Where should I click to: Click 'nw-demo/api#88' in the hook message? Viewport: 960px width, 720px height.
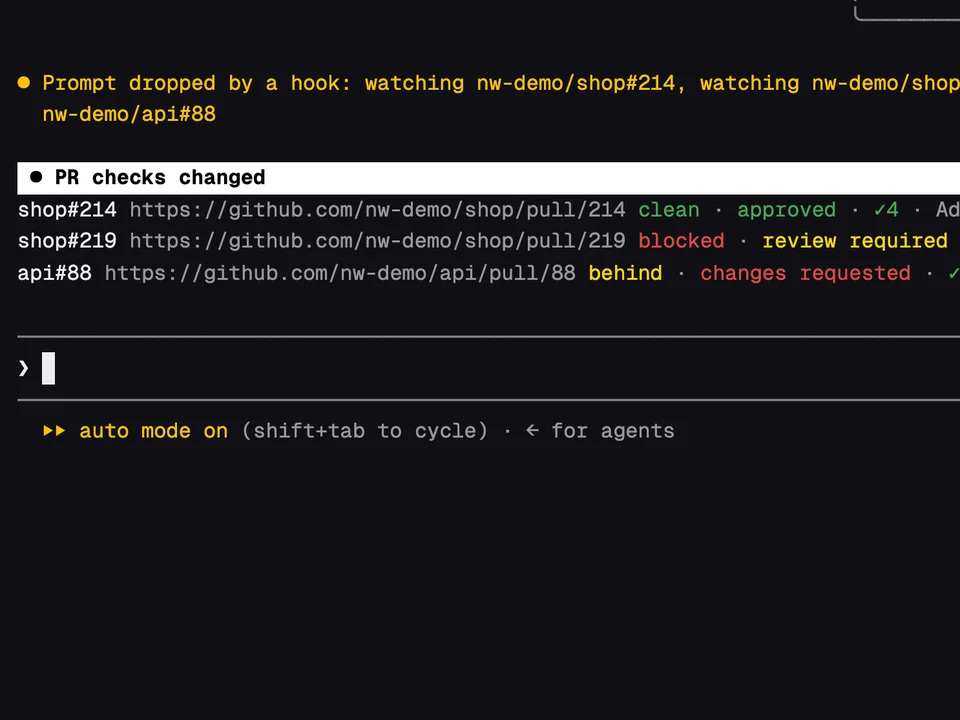click(x=129, y=114)
